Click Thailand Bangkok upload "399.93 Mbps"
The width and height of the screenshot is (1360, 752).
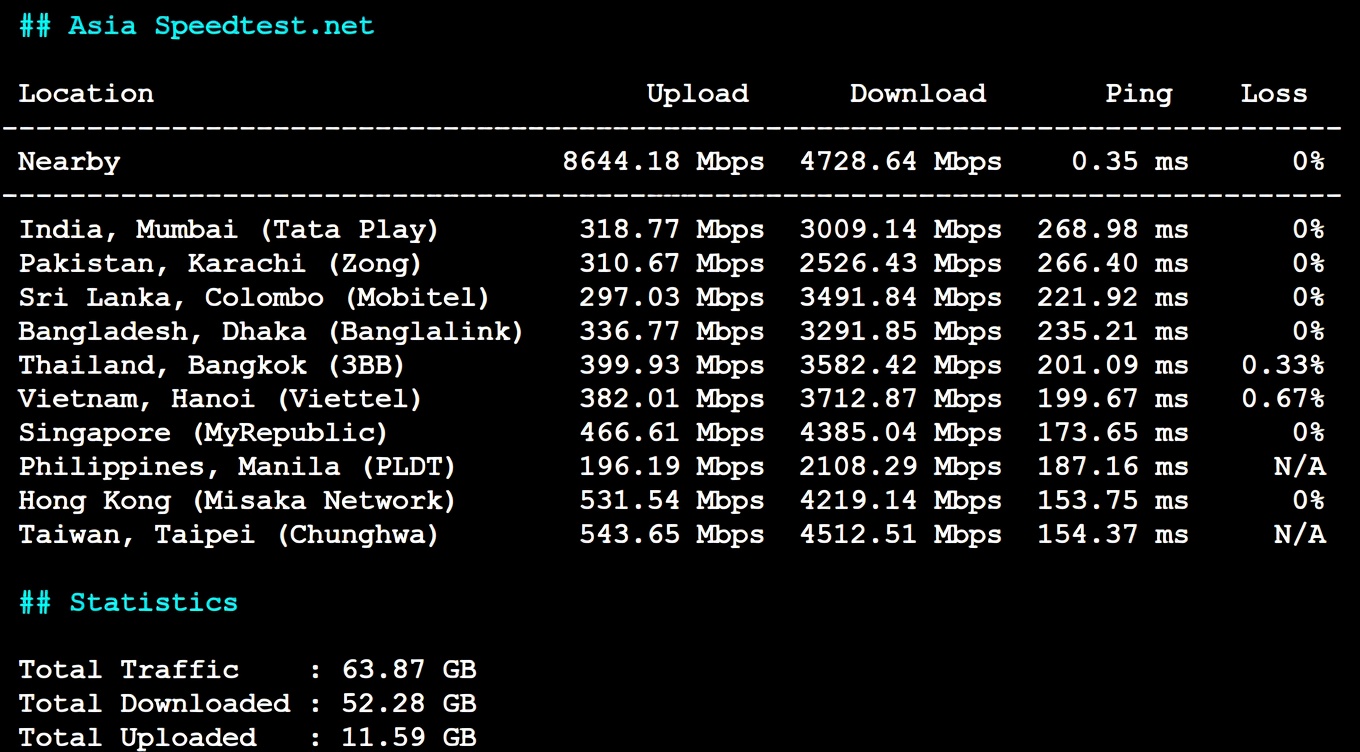pos(672,366)
